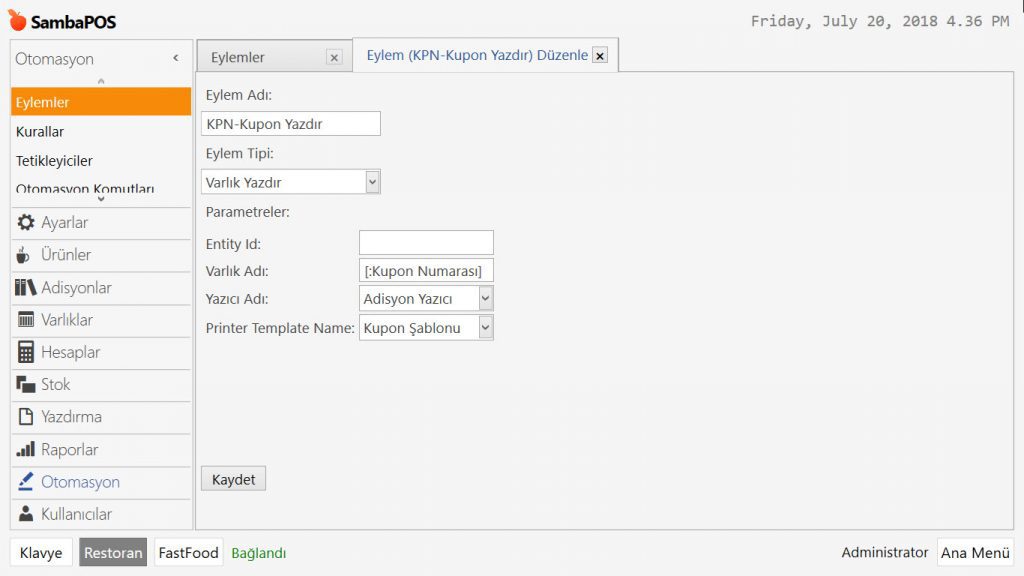Switch to the FastFood screen
Image resolution: width=1024 pixels, height=576 pixels.
(188, 553)
